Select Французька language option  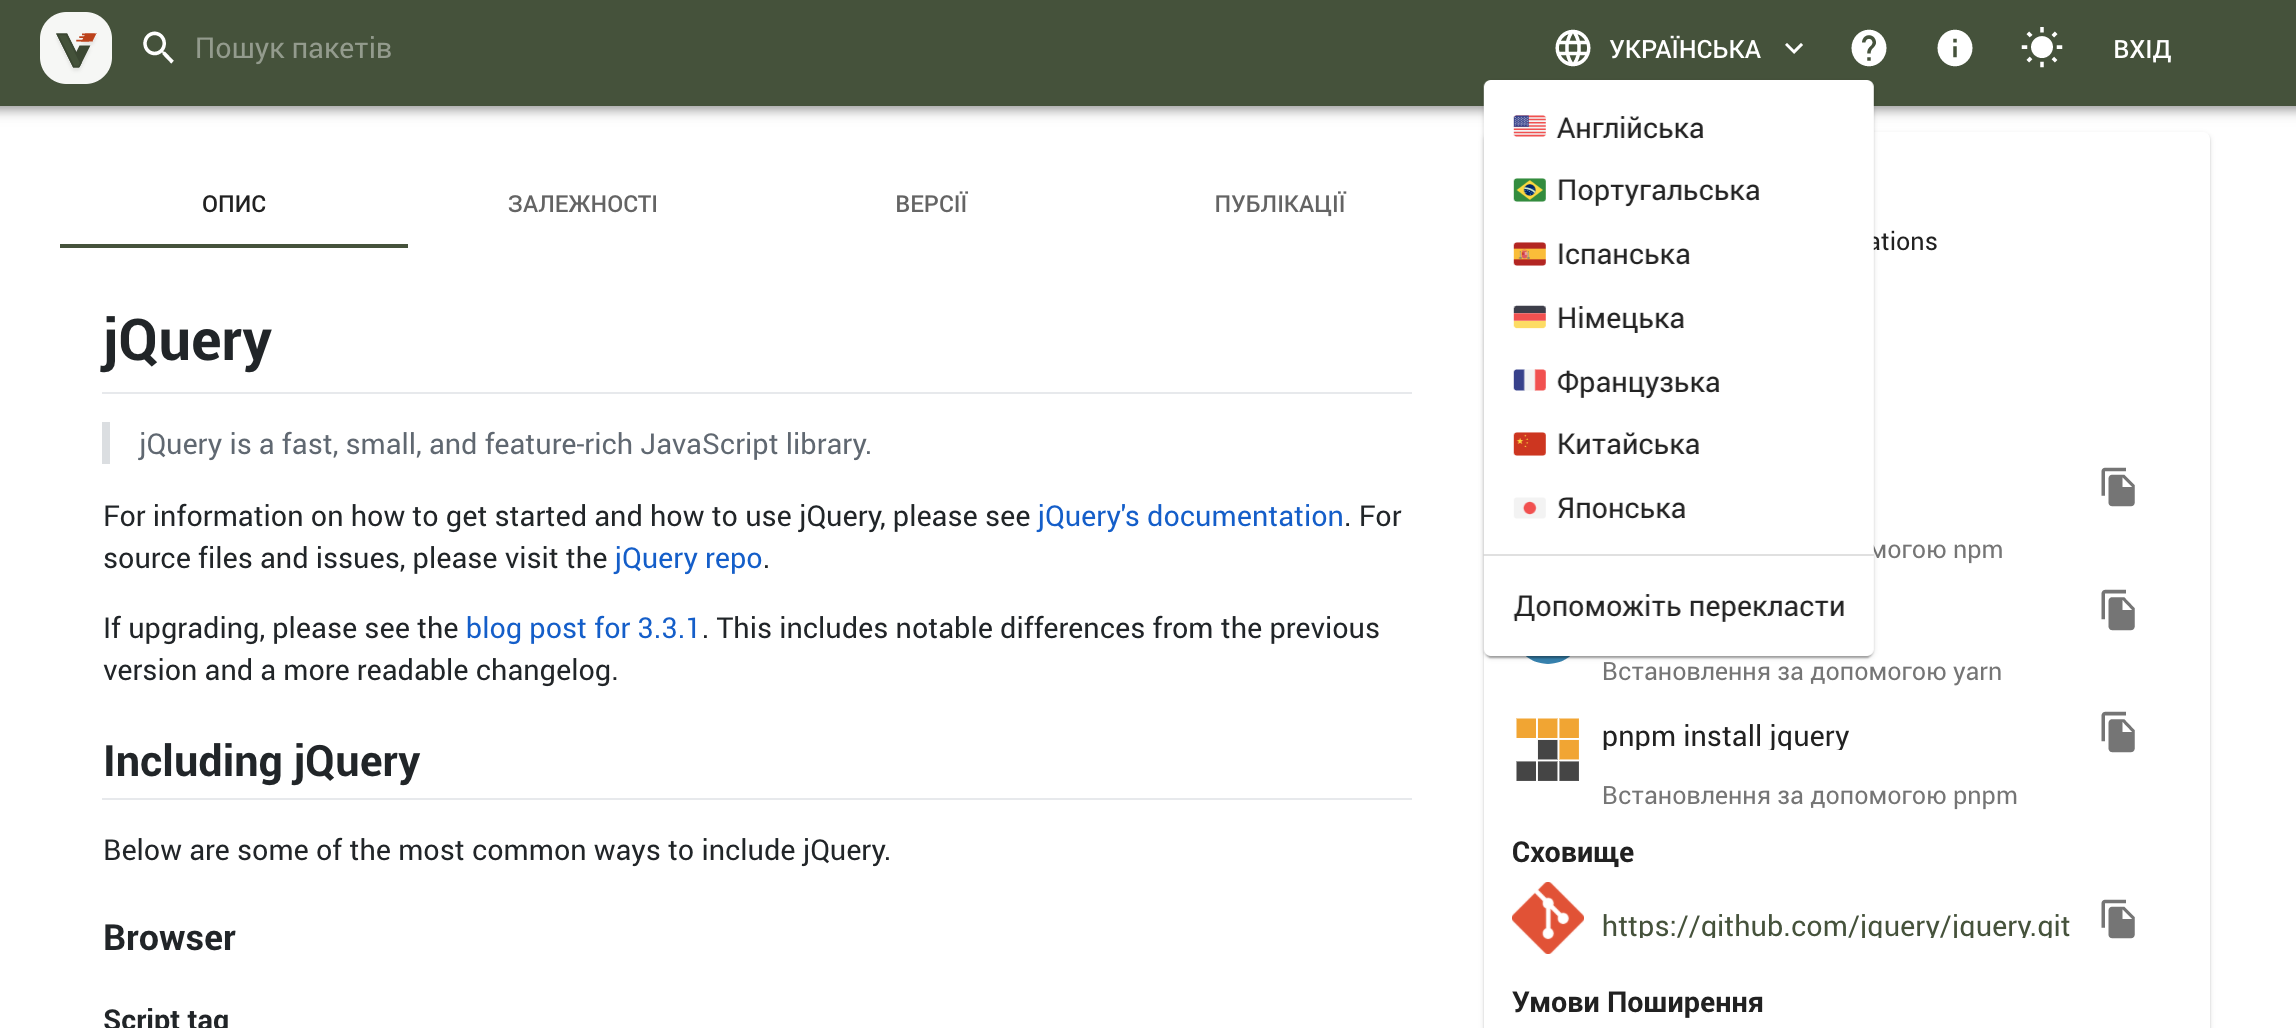coord(1678,382)
